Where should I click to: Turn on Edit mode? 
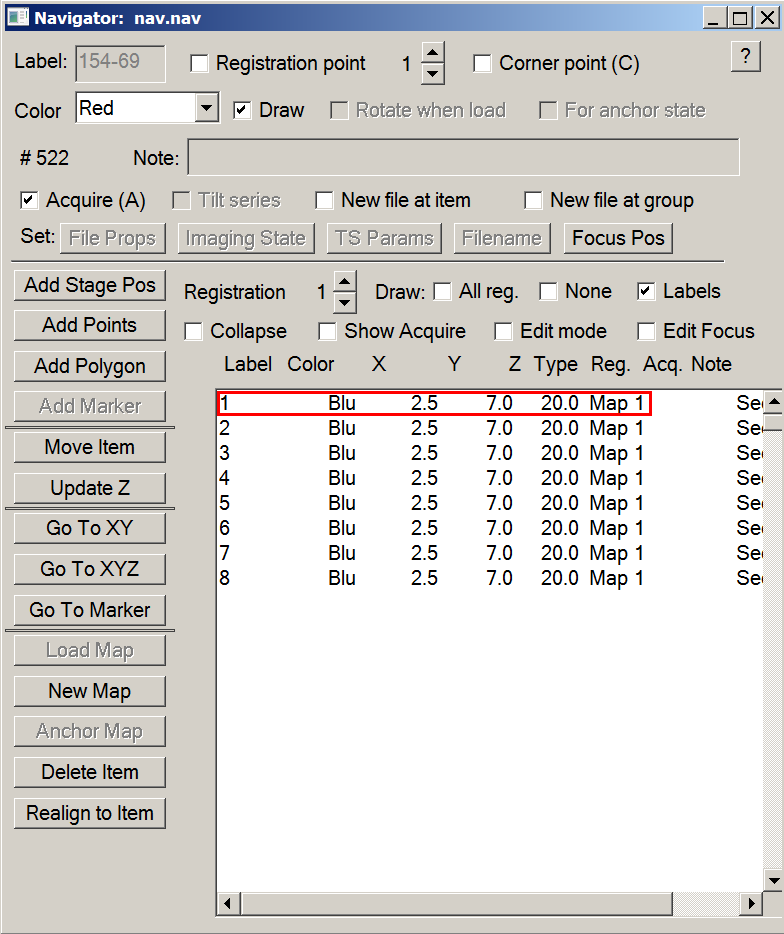tap(504, 331)
